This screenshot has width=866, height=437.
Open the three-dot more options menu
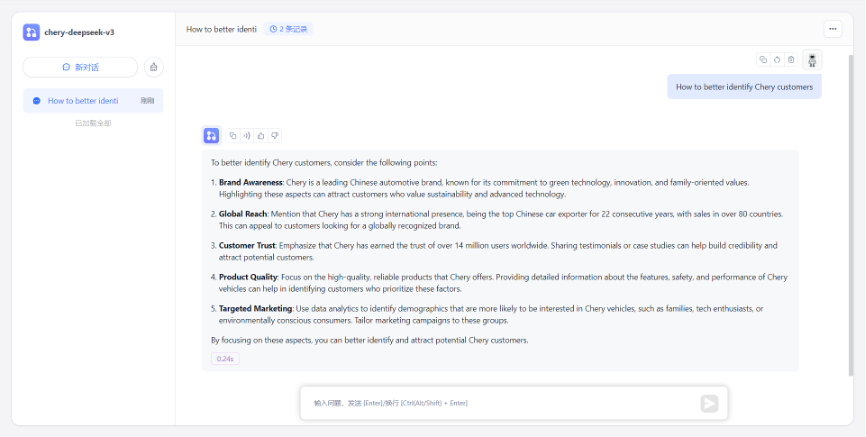coord(832,29)
